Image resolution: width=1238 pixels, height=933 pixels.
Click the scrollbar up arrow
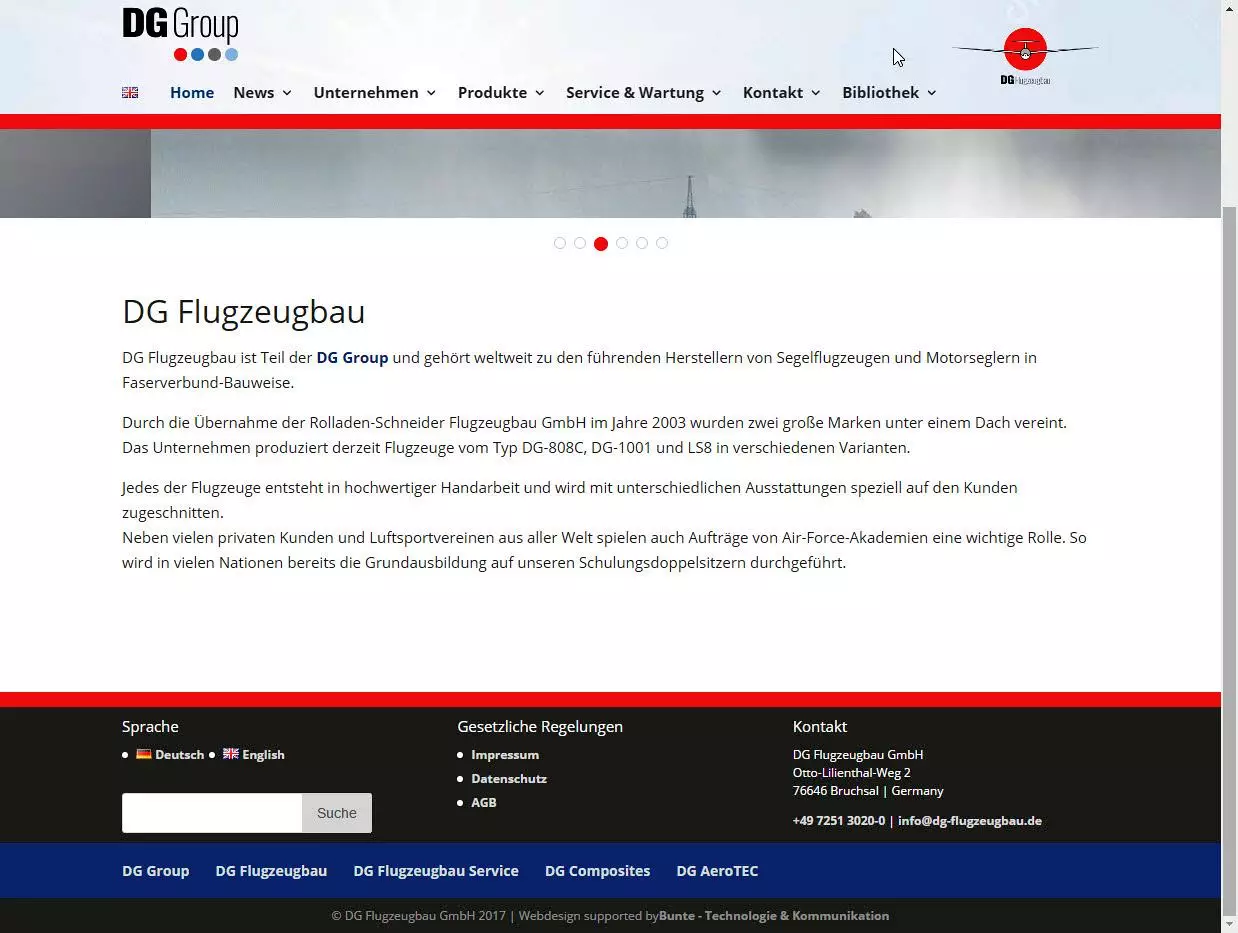click(x=1230, y=8)
